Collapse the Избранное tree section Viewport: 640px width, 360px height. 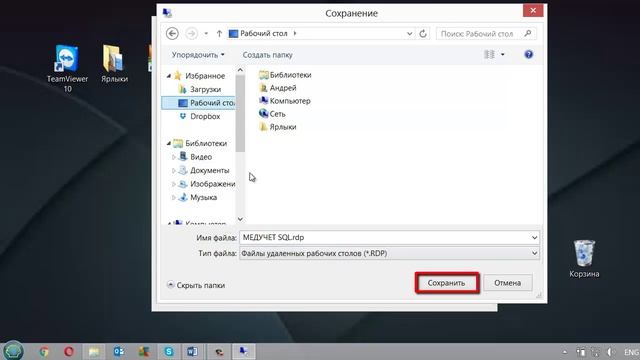[169, 76]
